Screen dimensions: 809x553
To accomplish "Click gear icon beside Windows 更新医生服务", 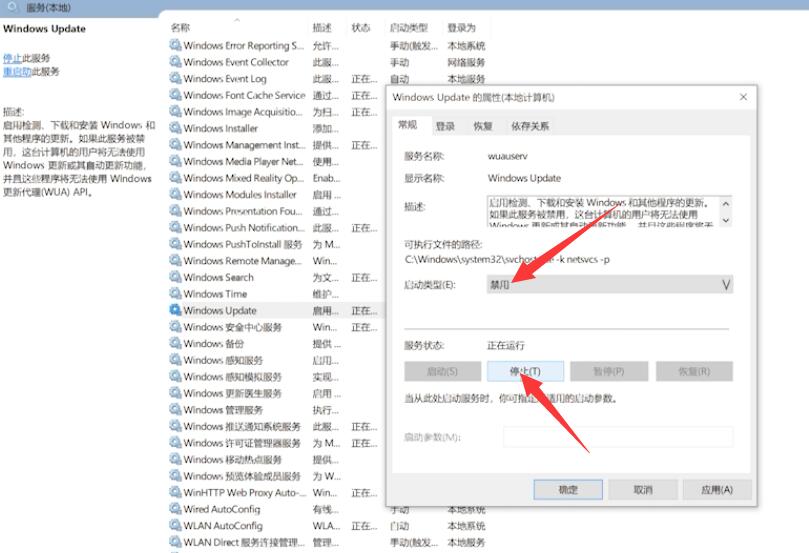I will pyautogui.click(x=175, y=393).
